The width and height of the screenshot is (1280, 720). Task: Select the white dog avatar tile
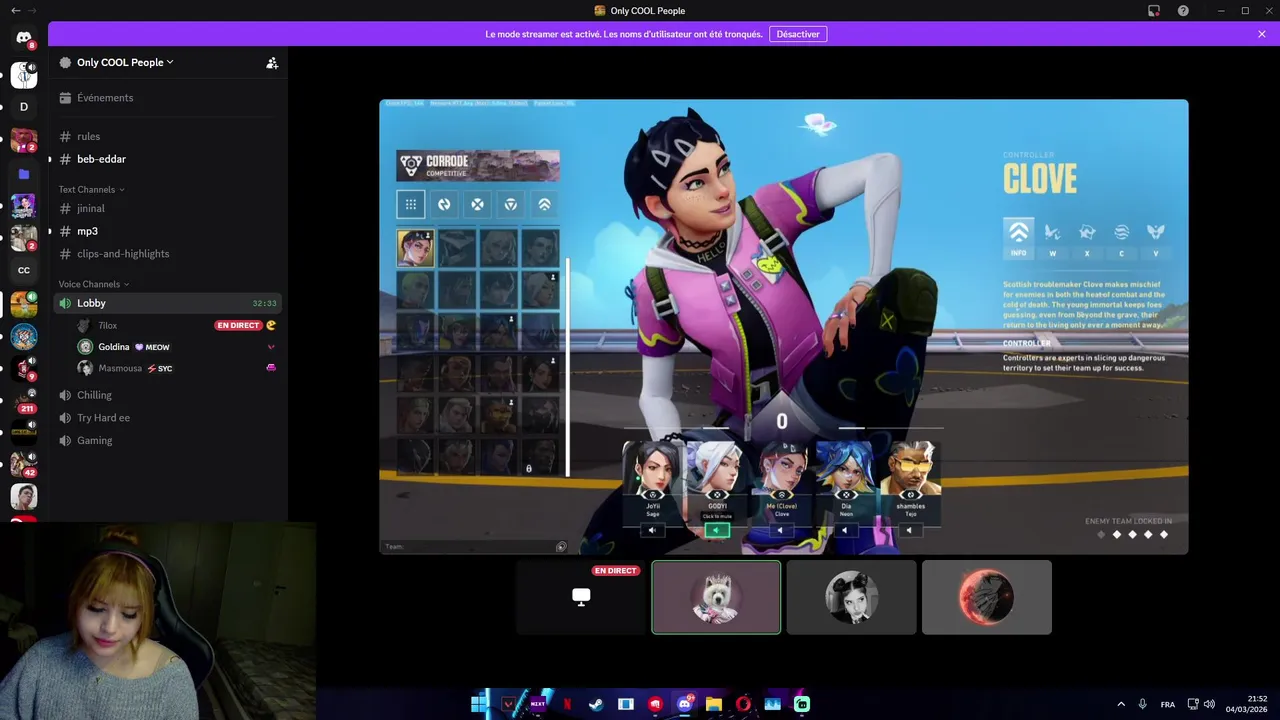pyautogui.click(x=716, y=597)
